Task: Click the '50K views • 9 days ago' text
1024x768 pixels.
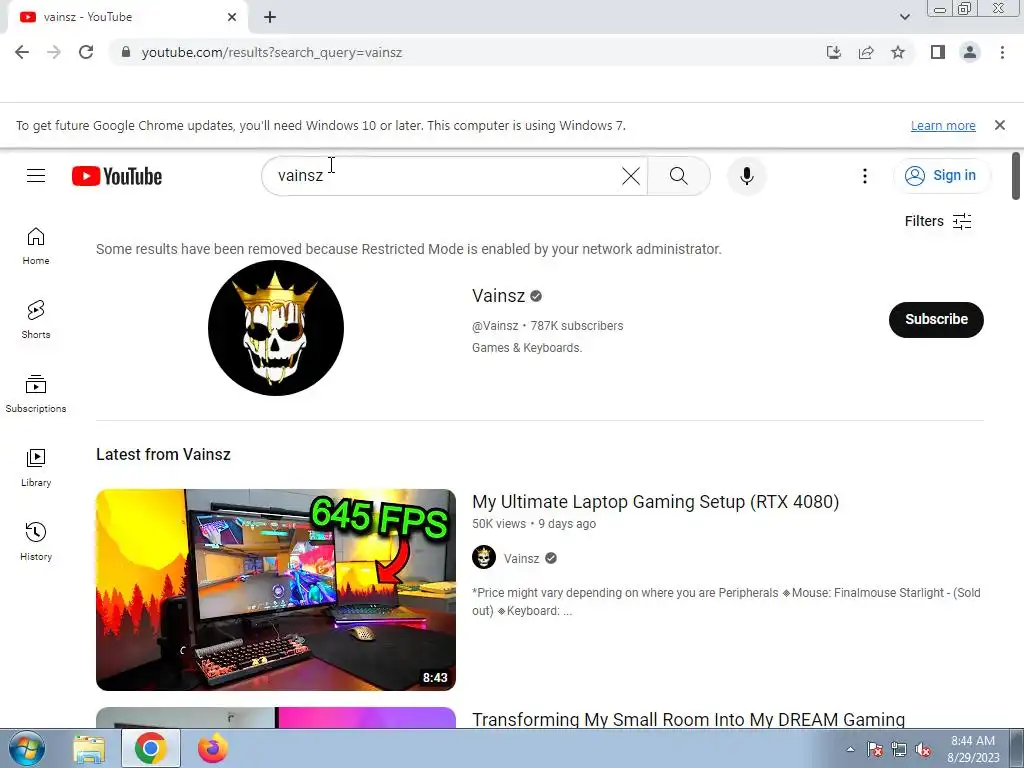Action: coord(534,524)
